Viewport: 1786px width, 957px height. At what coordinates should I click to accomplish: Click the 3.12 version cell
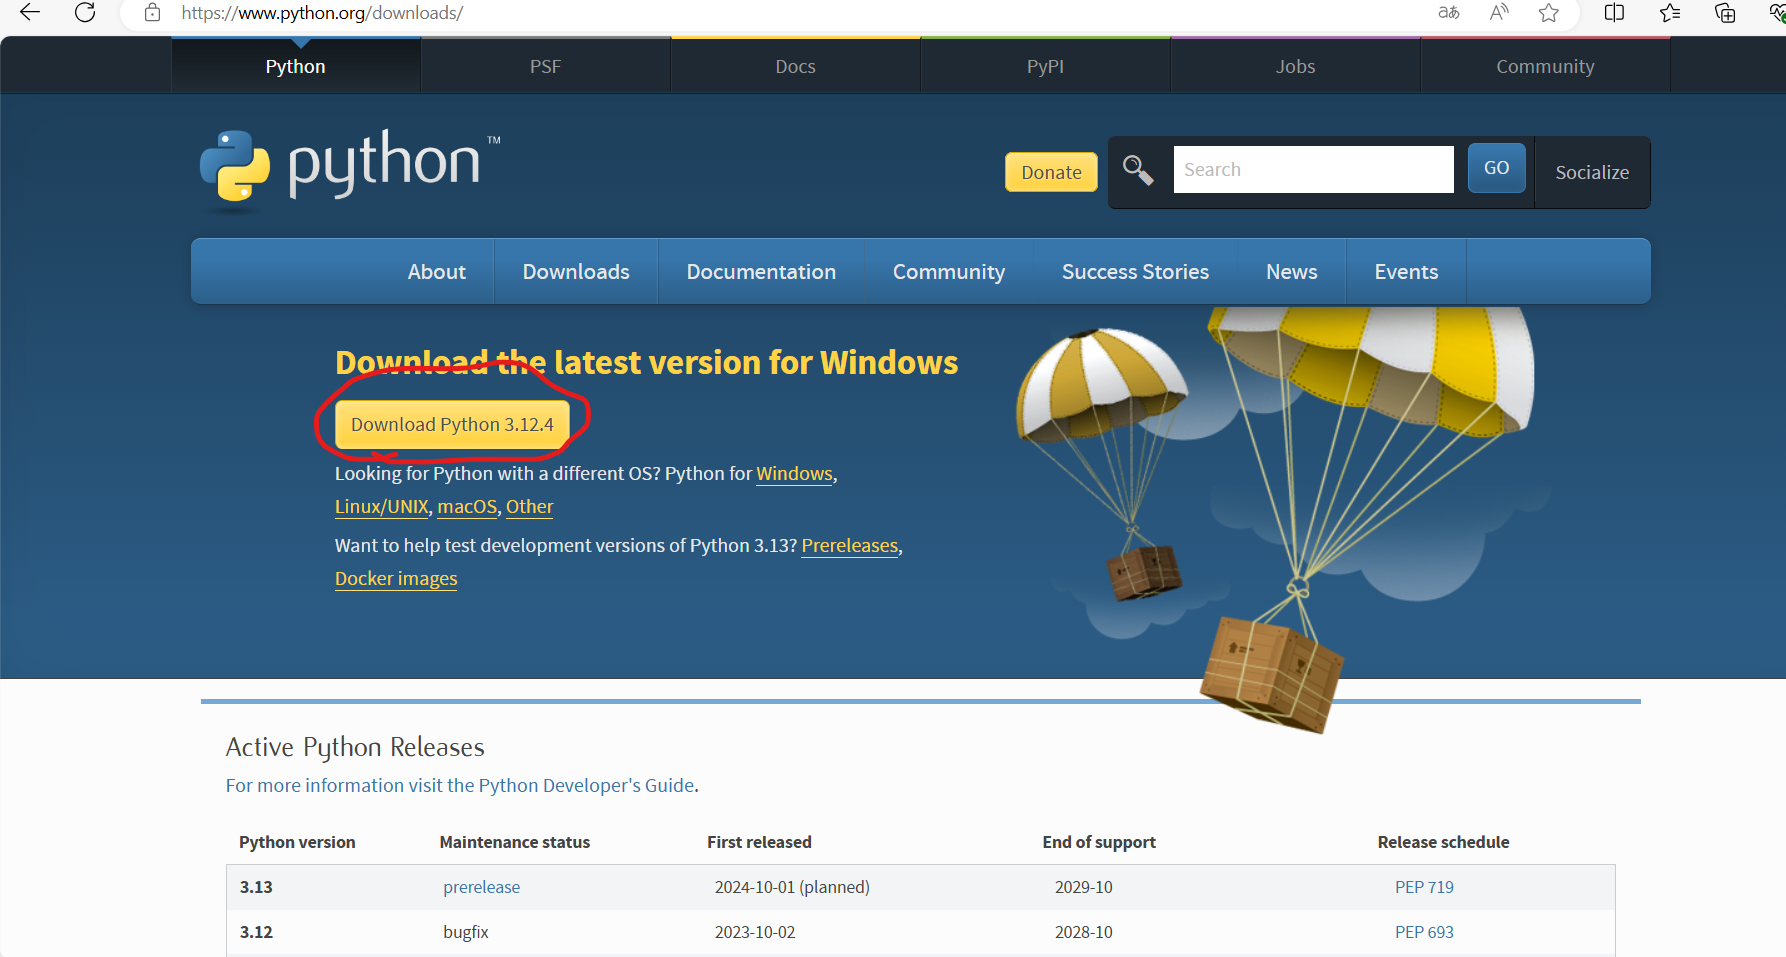pos(256,932)
